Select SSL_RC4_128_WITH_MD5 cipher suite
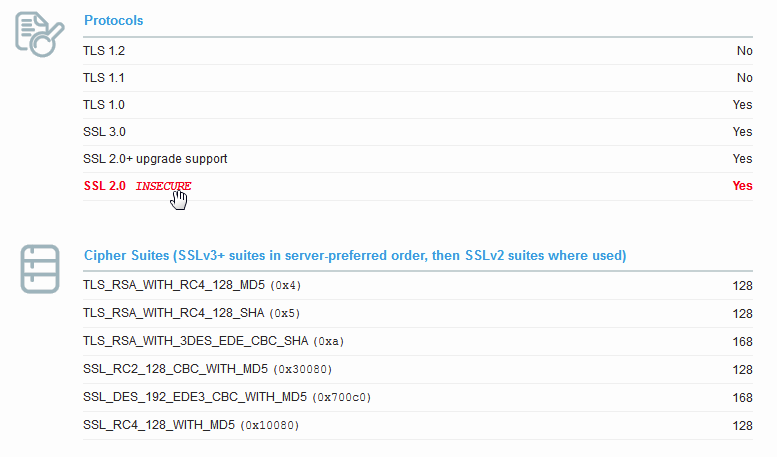777x457 pixels. (x=191, y=425)
